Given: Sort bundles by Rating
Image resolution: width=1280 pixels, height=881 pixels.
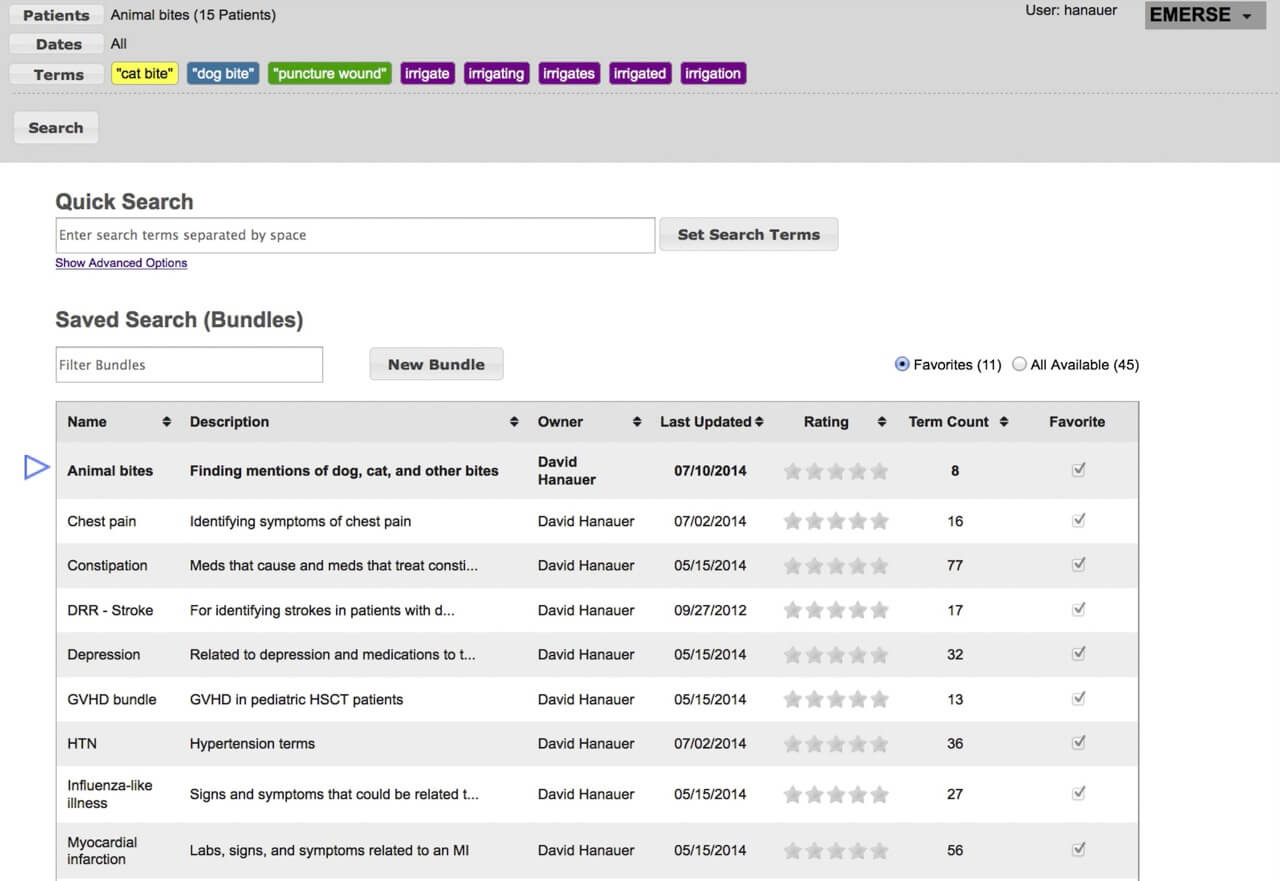Looking at the screenshot, I should [880, 422].
